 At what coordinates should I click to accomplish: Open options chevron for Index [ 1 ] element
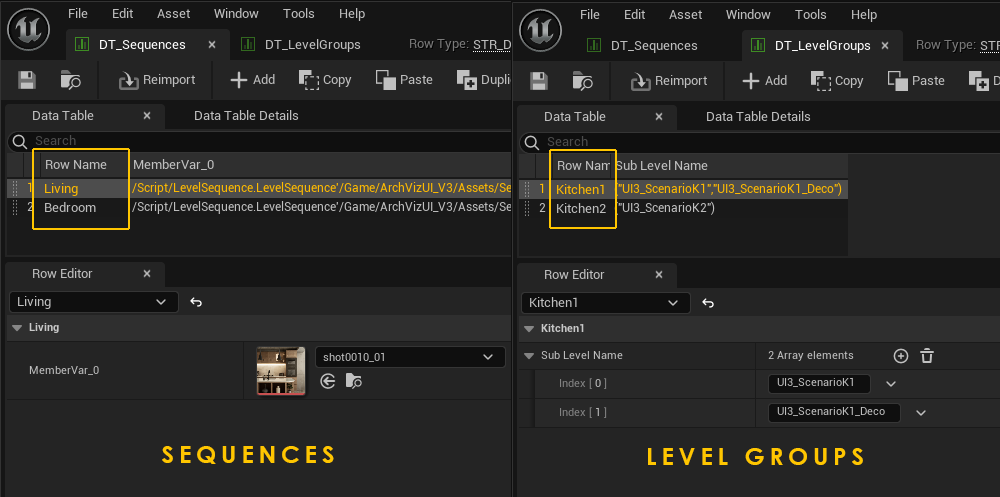click(921, 412)
